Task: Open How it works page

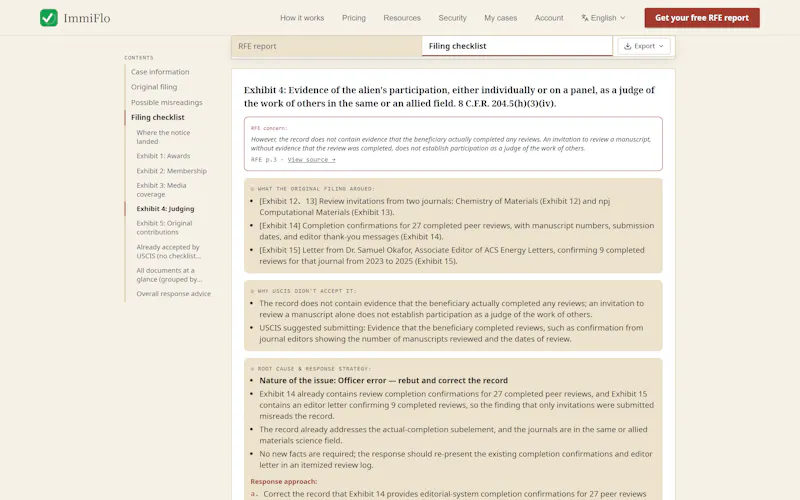Action: tap(302, 18)
